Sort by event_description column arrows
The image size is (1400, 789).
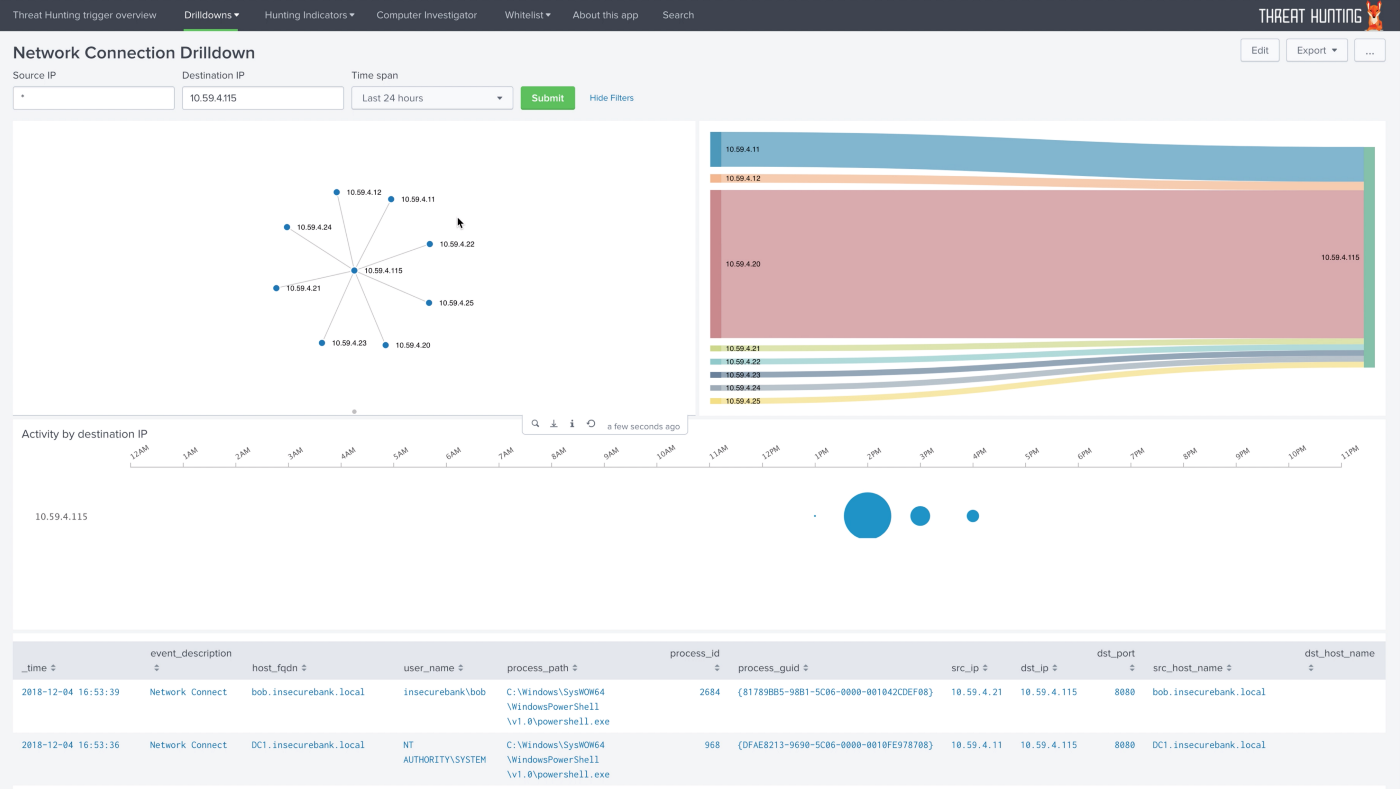click(156, 668)
